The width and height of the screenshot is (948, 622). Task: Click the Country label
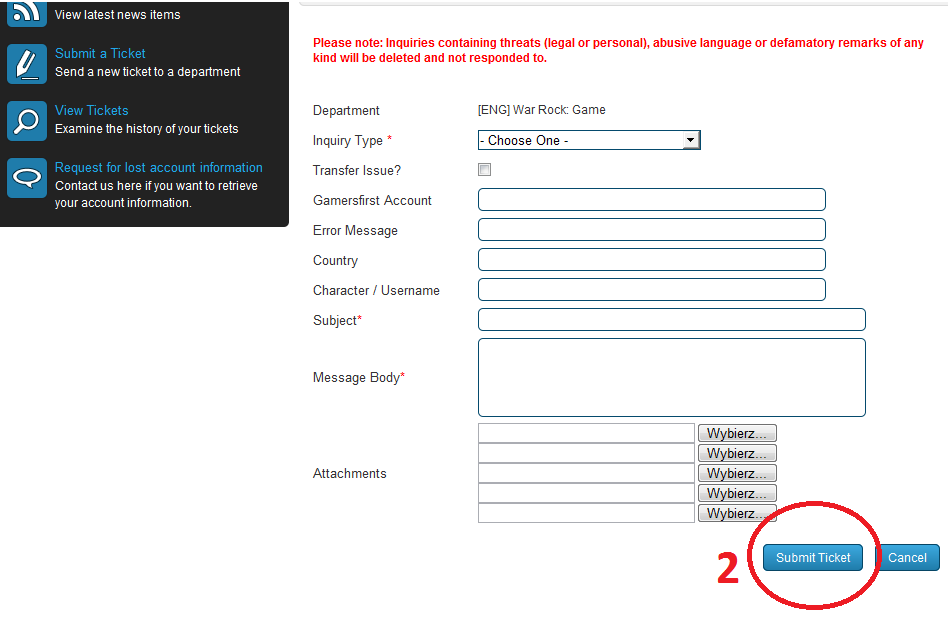coord(336,261)
